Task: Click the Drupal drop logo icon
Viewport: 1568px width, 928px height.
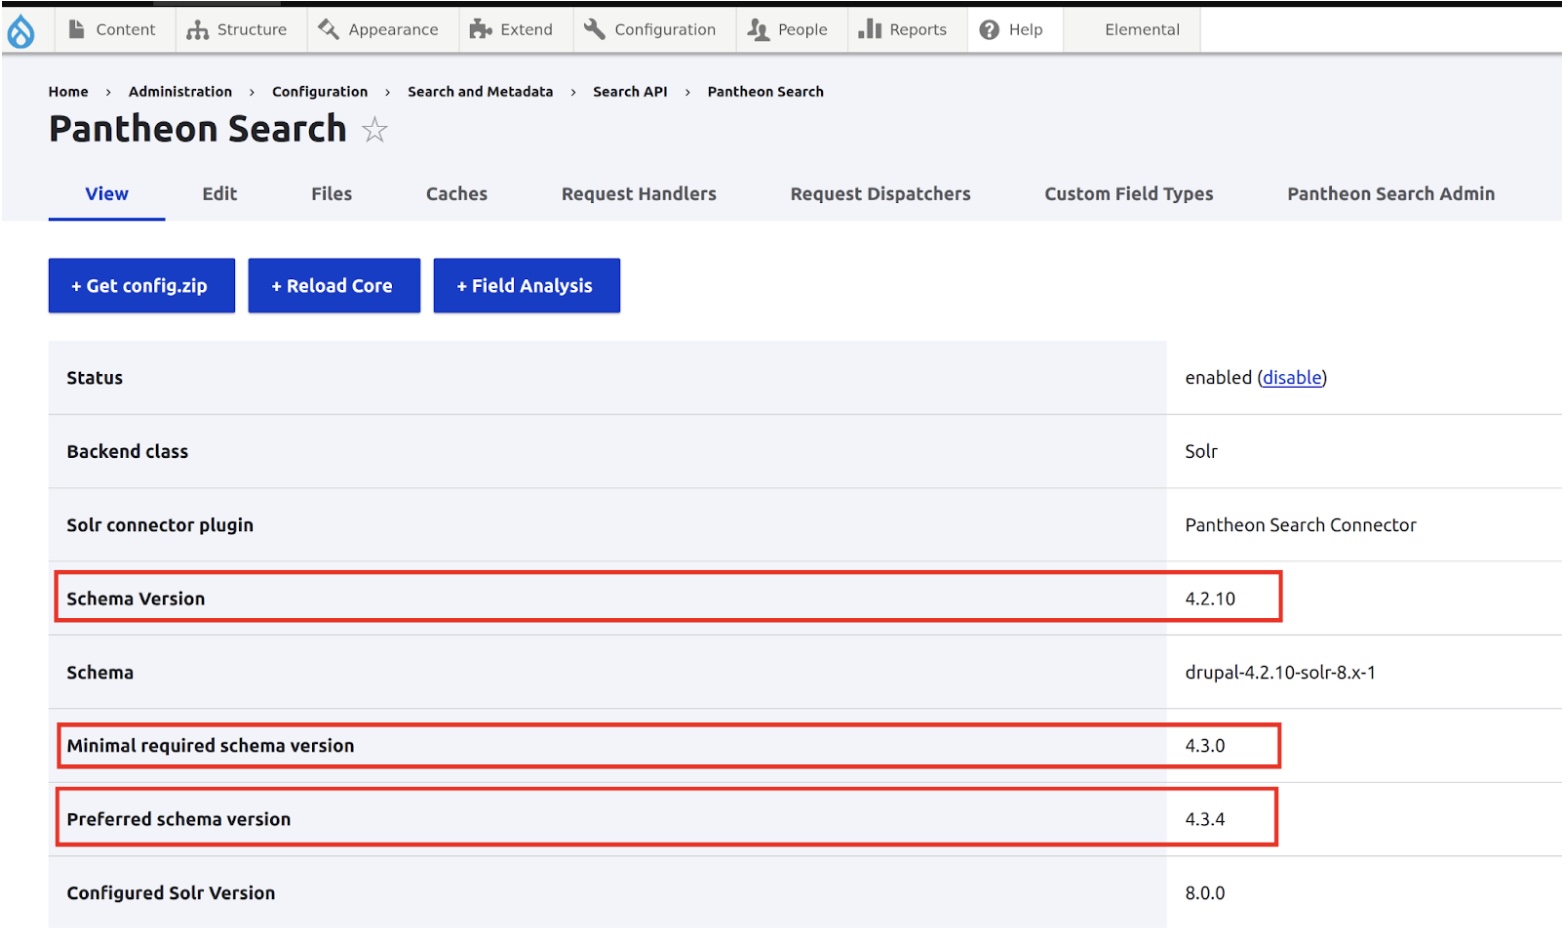Action: pos(20,30)
